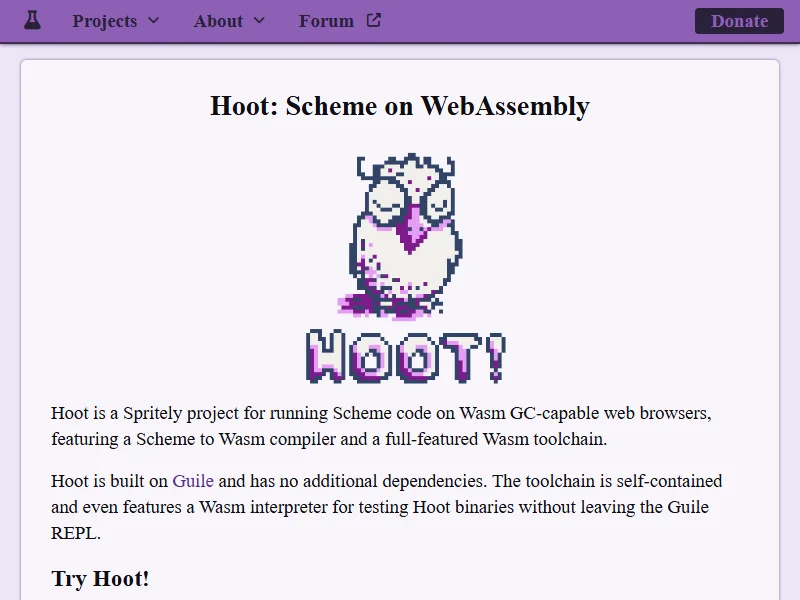Click the word REPL in the paragraph
This screenshot has width=800, height=600.
pyautogui.click(x=76, y=533)
